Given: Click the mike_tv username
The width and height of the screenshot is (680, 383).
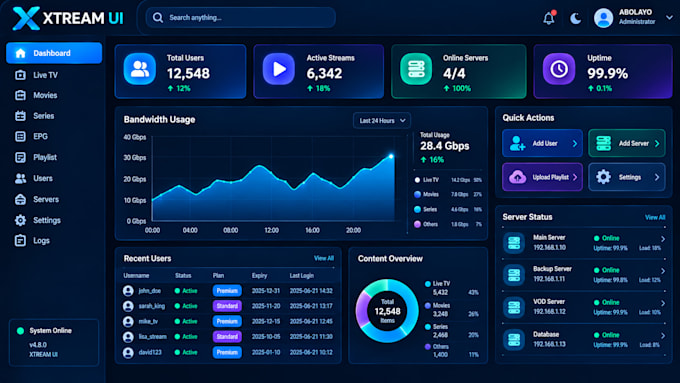Looking at the screenshot, I should 148,321.
